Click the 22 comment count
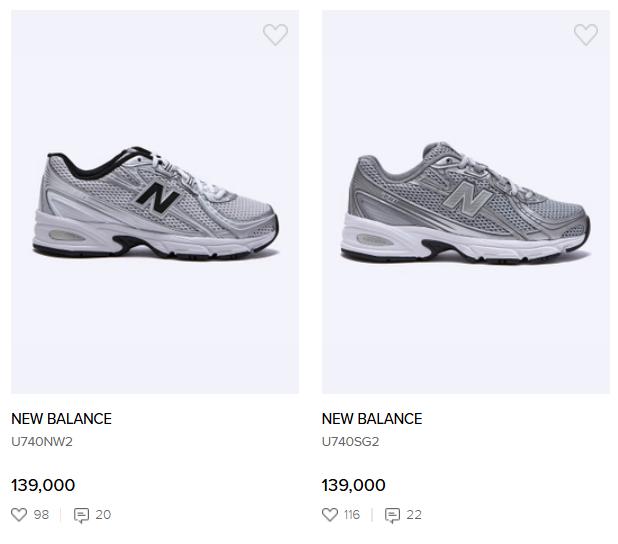Image resolution: width=618 pixels, height=544 pixels. [x=414, y=515]
